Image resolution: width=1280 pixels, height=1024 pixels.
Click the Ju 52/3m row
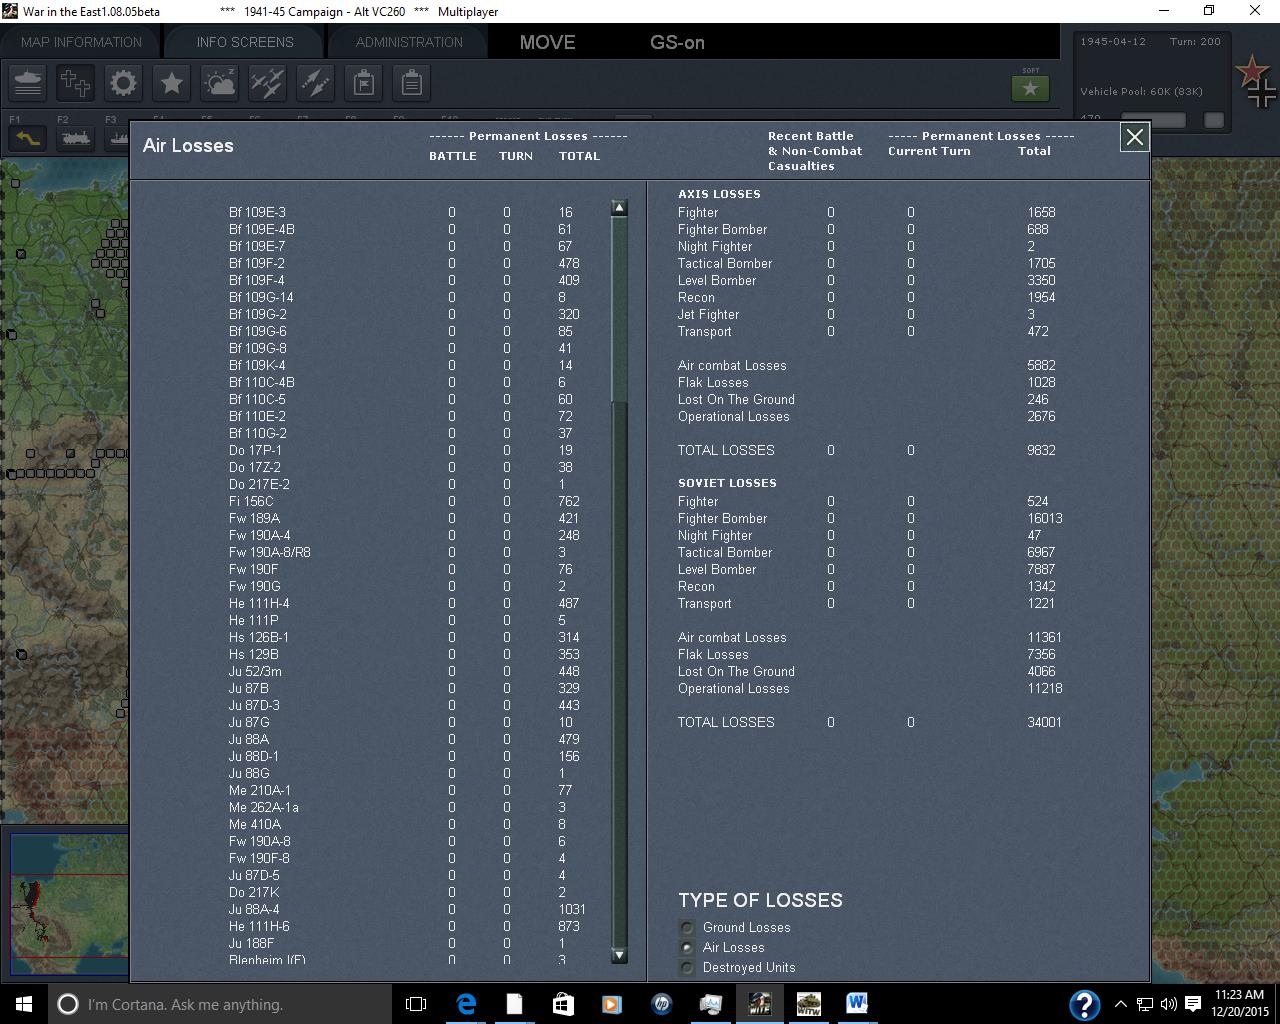tap(404, 671)
